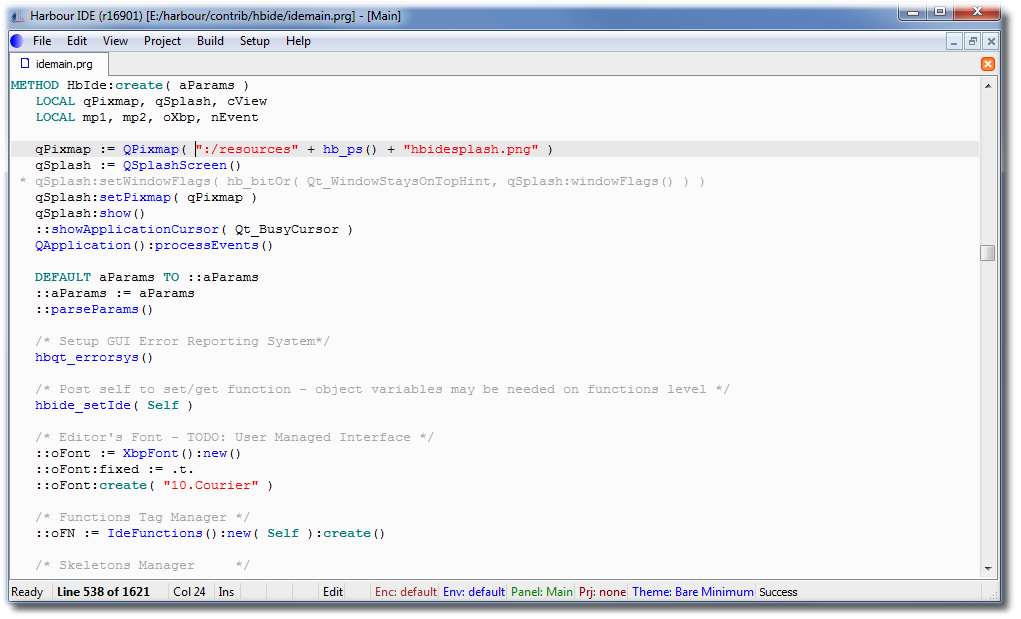Open the File menu
Screen dimensions: 1021x619
tap(42, 41)
